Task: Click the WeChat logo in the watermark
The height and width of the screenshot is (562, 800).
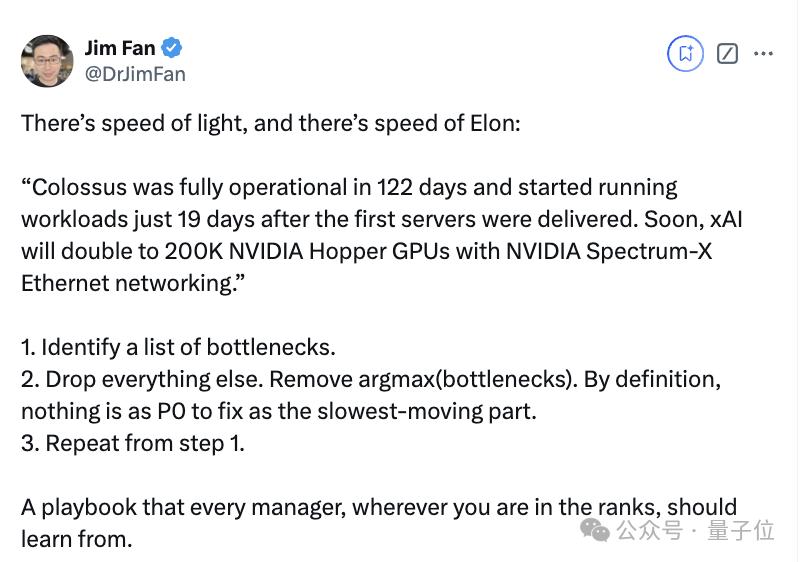Action: coord(596,530)
